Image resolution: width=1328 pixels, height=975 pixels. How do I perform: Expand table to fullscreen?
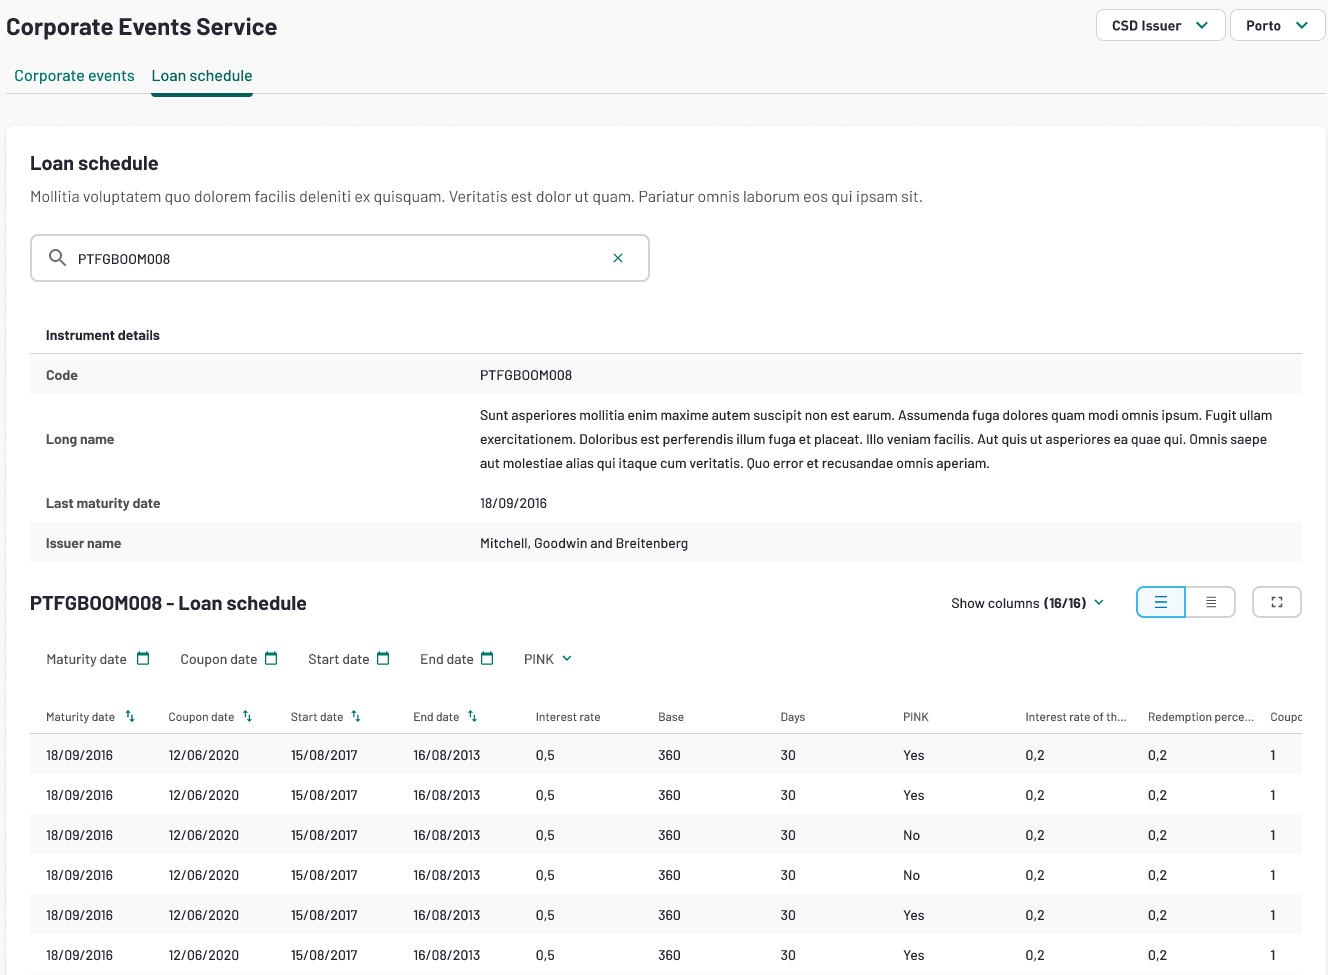pos(1277,602)
